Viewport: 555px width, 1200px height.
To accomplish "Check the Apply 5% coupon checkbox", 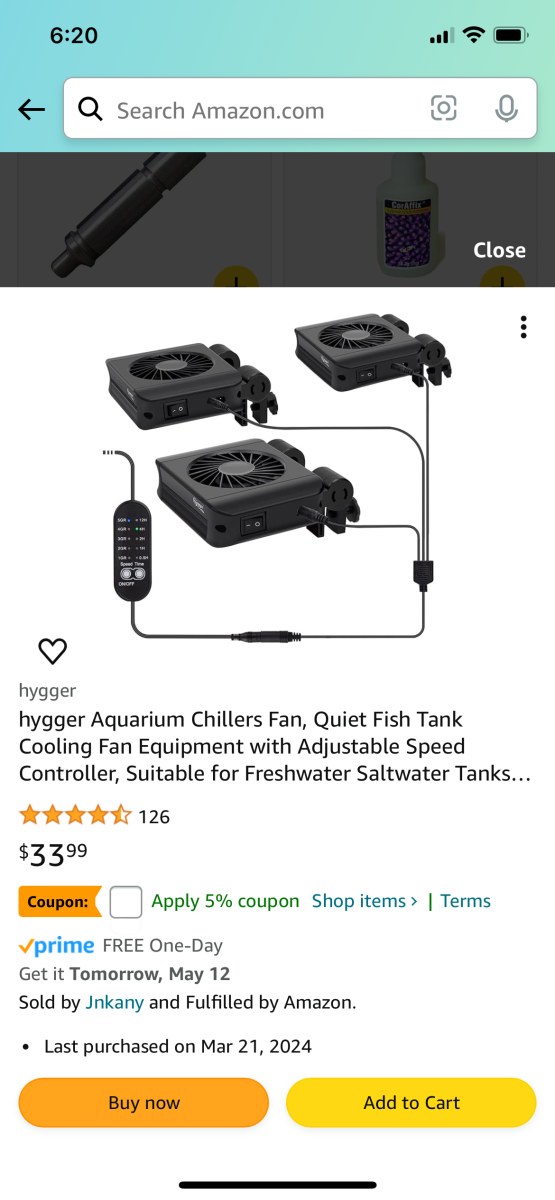I will [126, 901].
